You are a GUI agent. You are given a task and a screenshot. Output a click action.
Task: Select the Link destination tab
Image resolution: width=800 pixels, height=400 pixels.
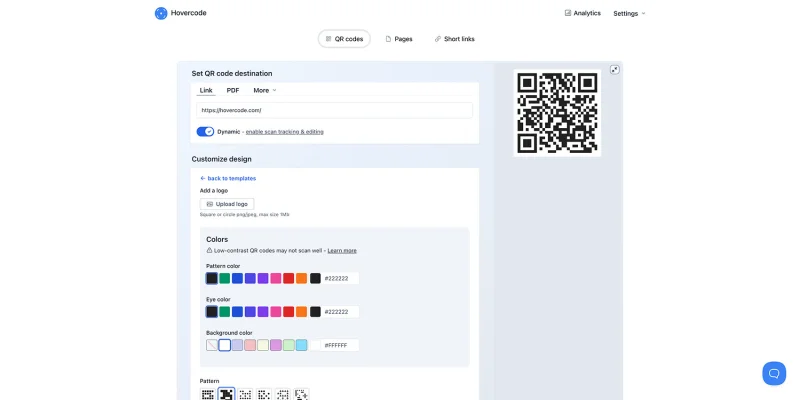tap(206, 90)
